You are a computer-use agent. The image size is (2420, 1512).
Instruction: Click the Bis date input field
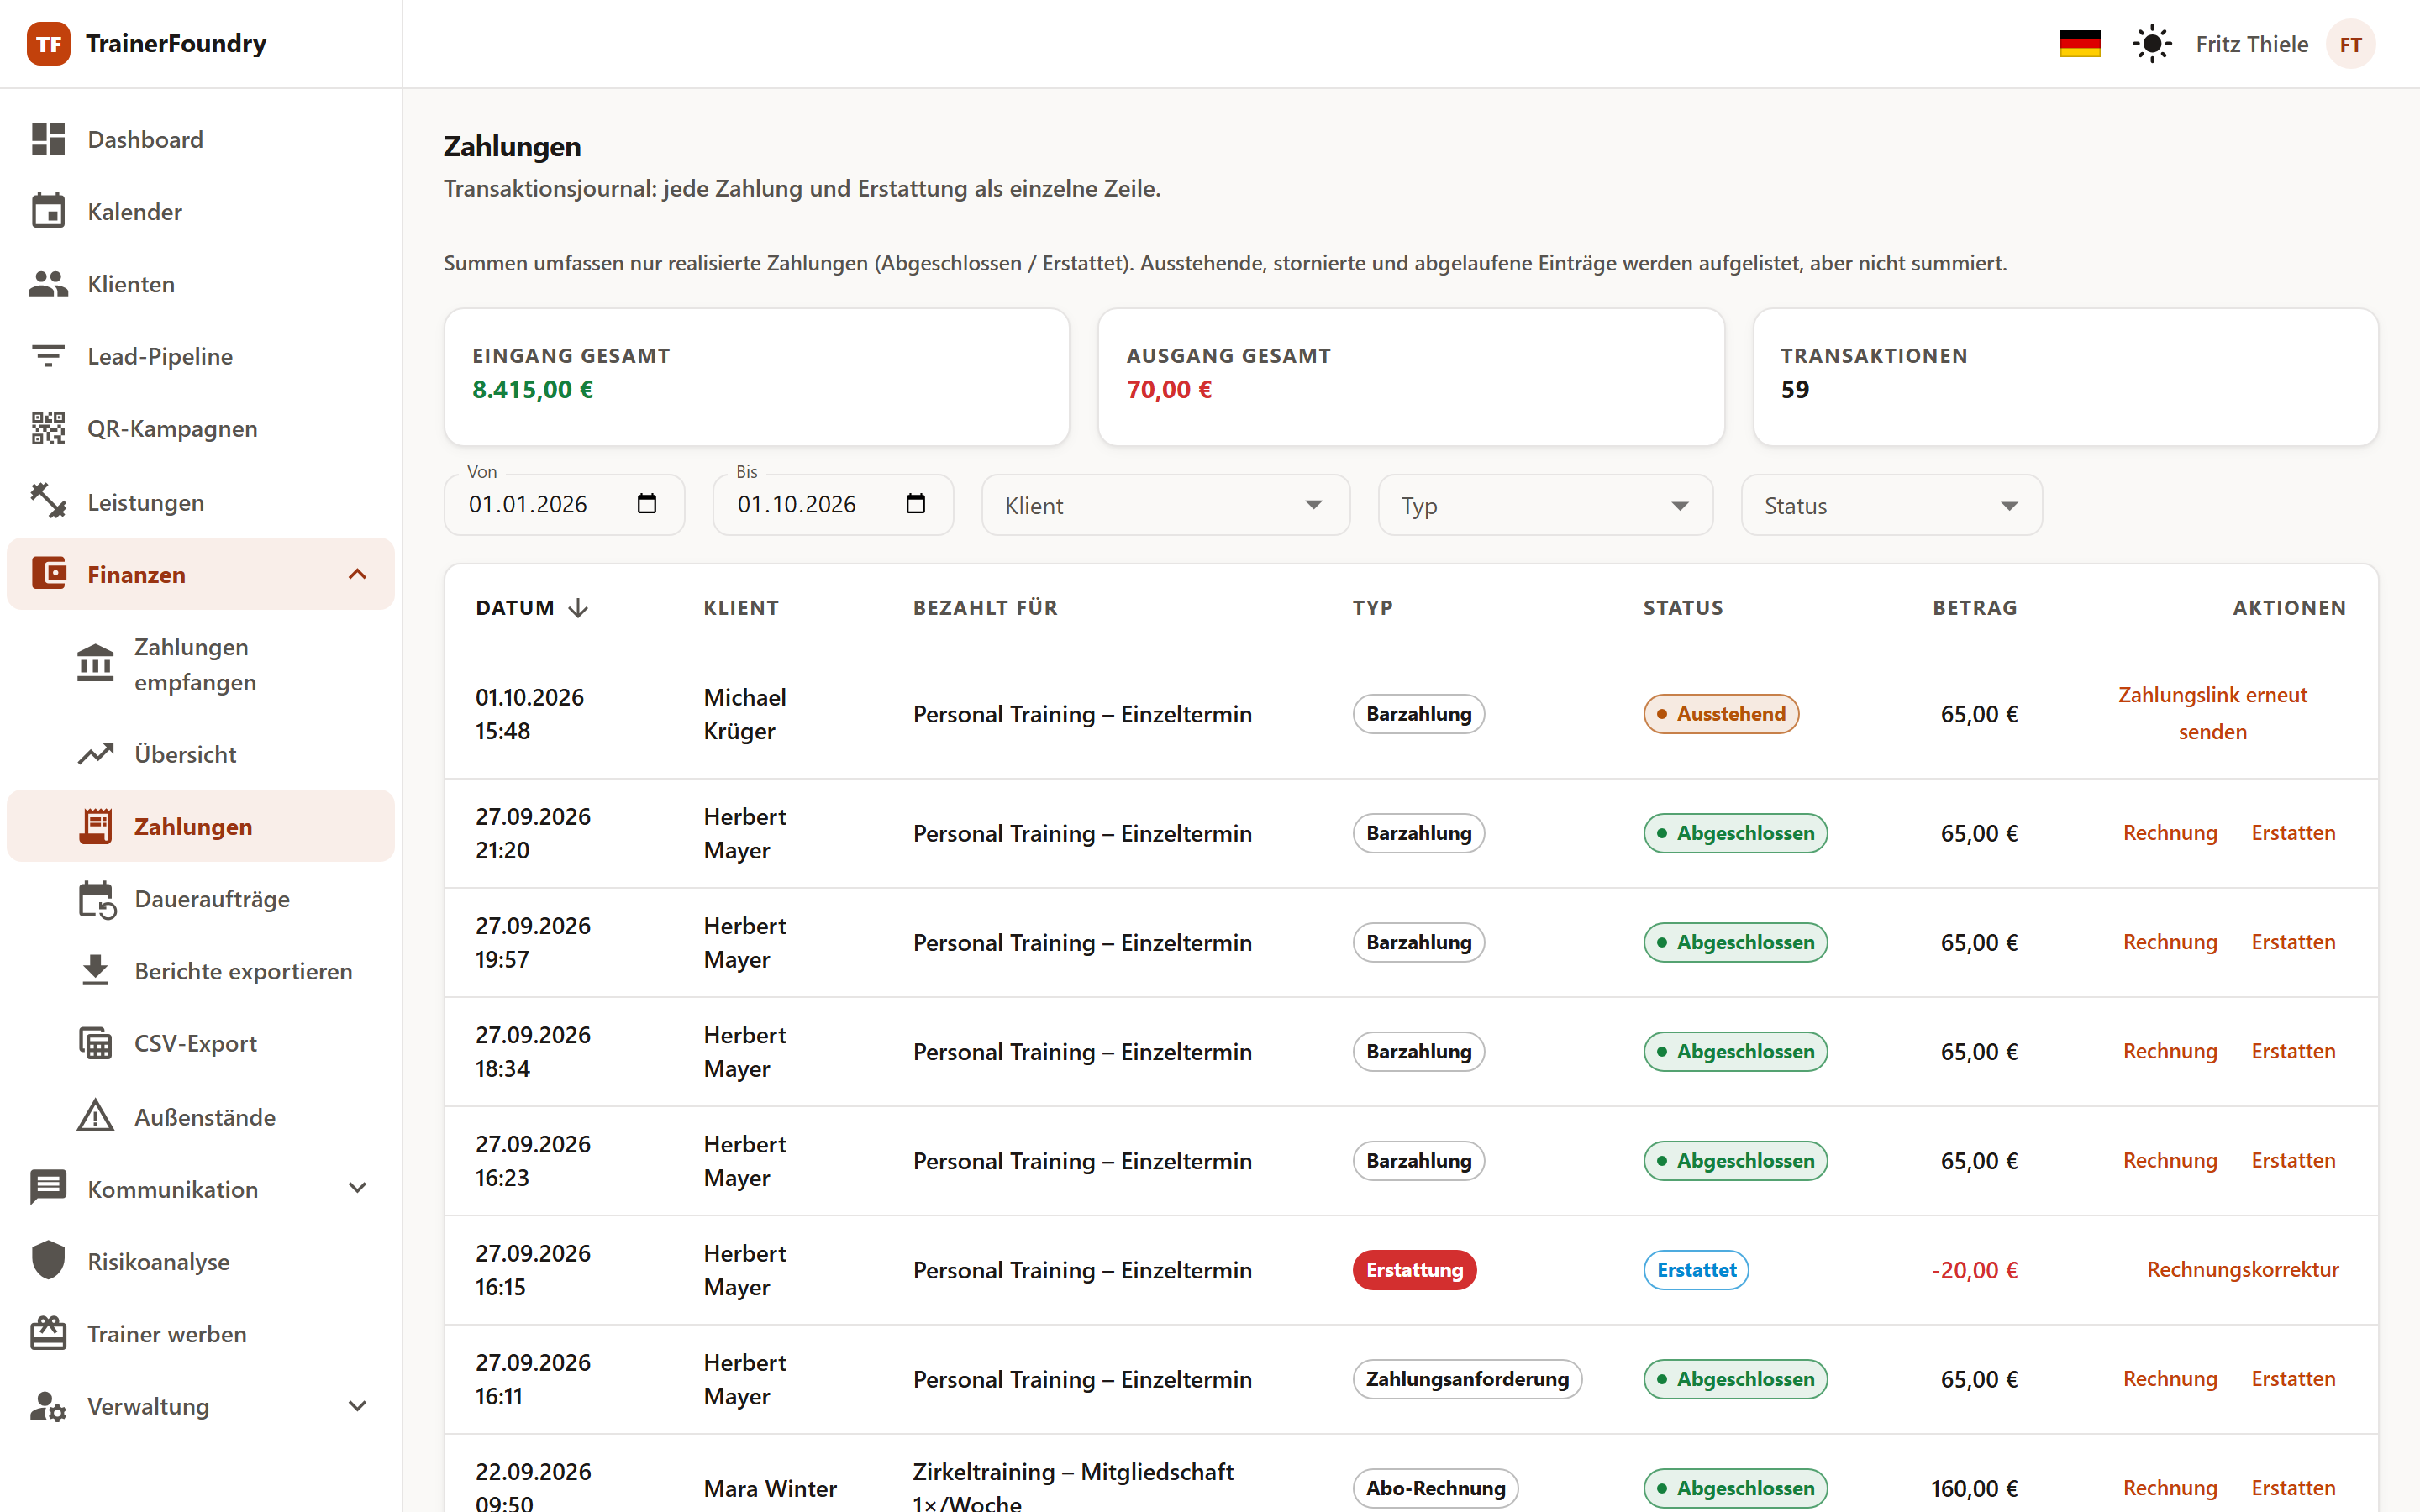pos(833,504)
